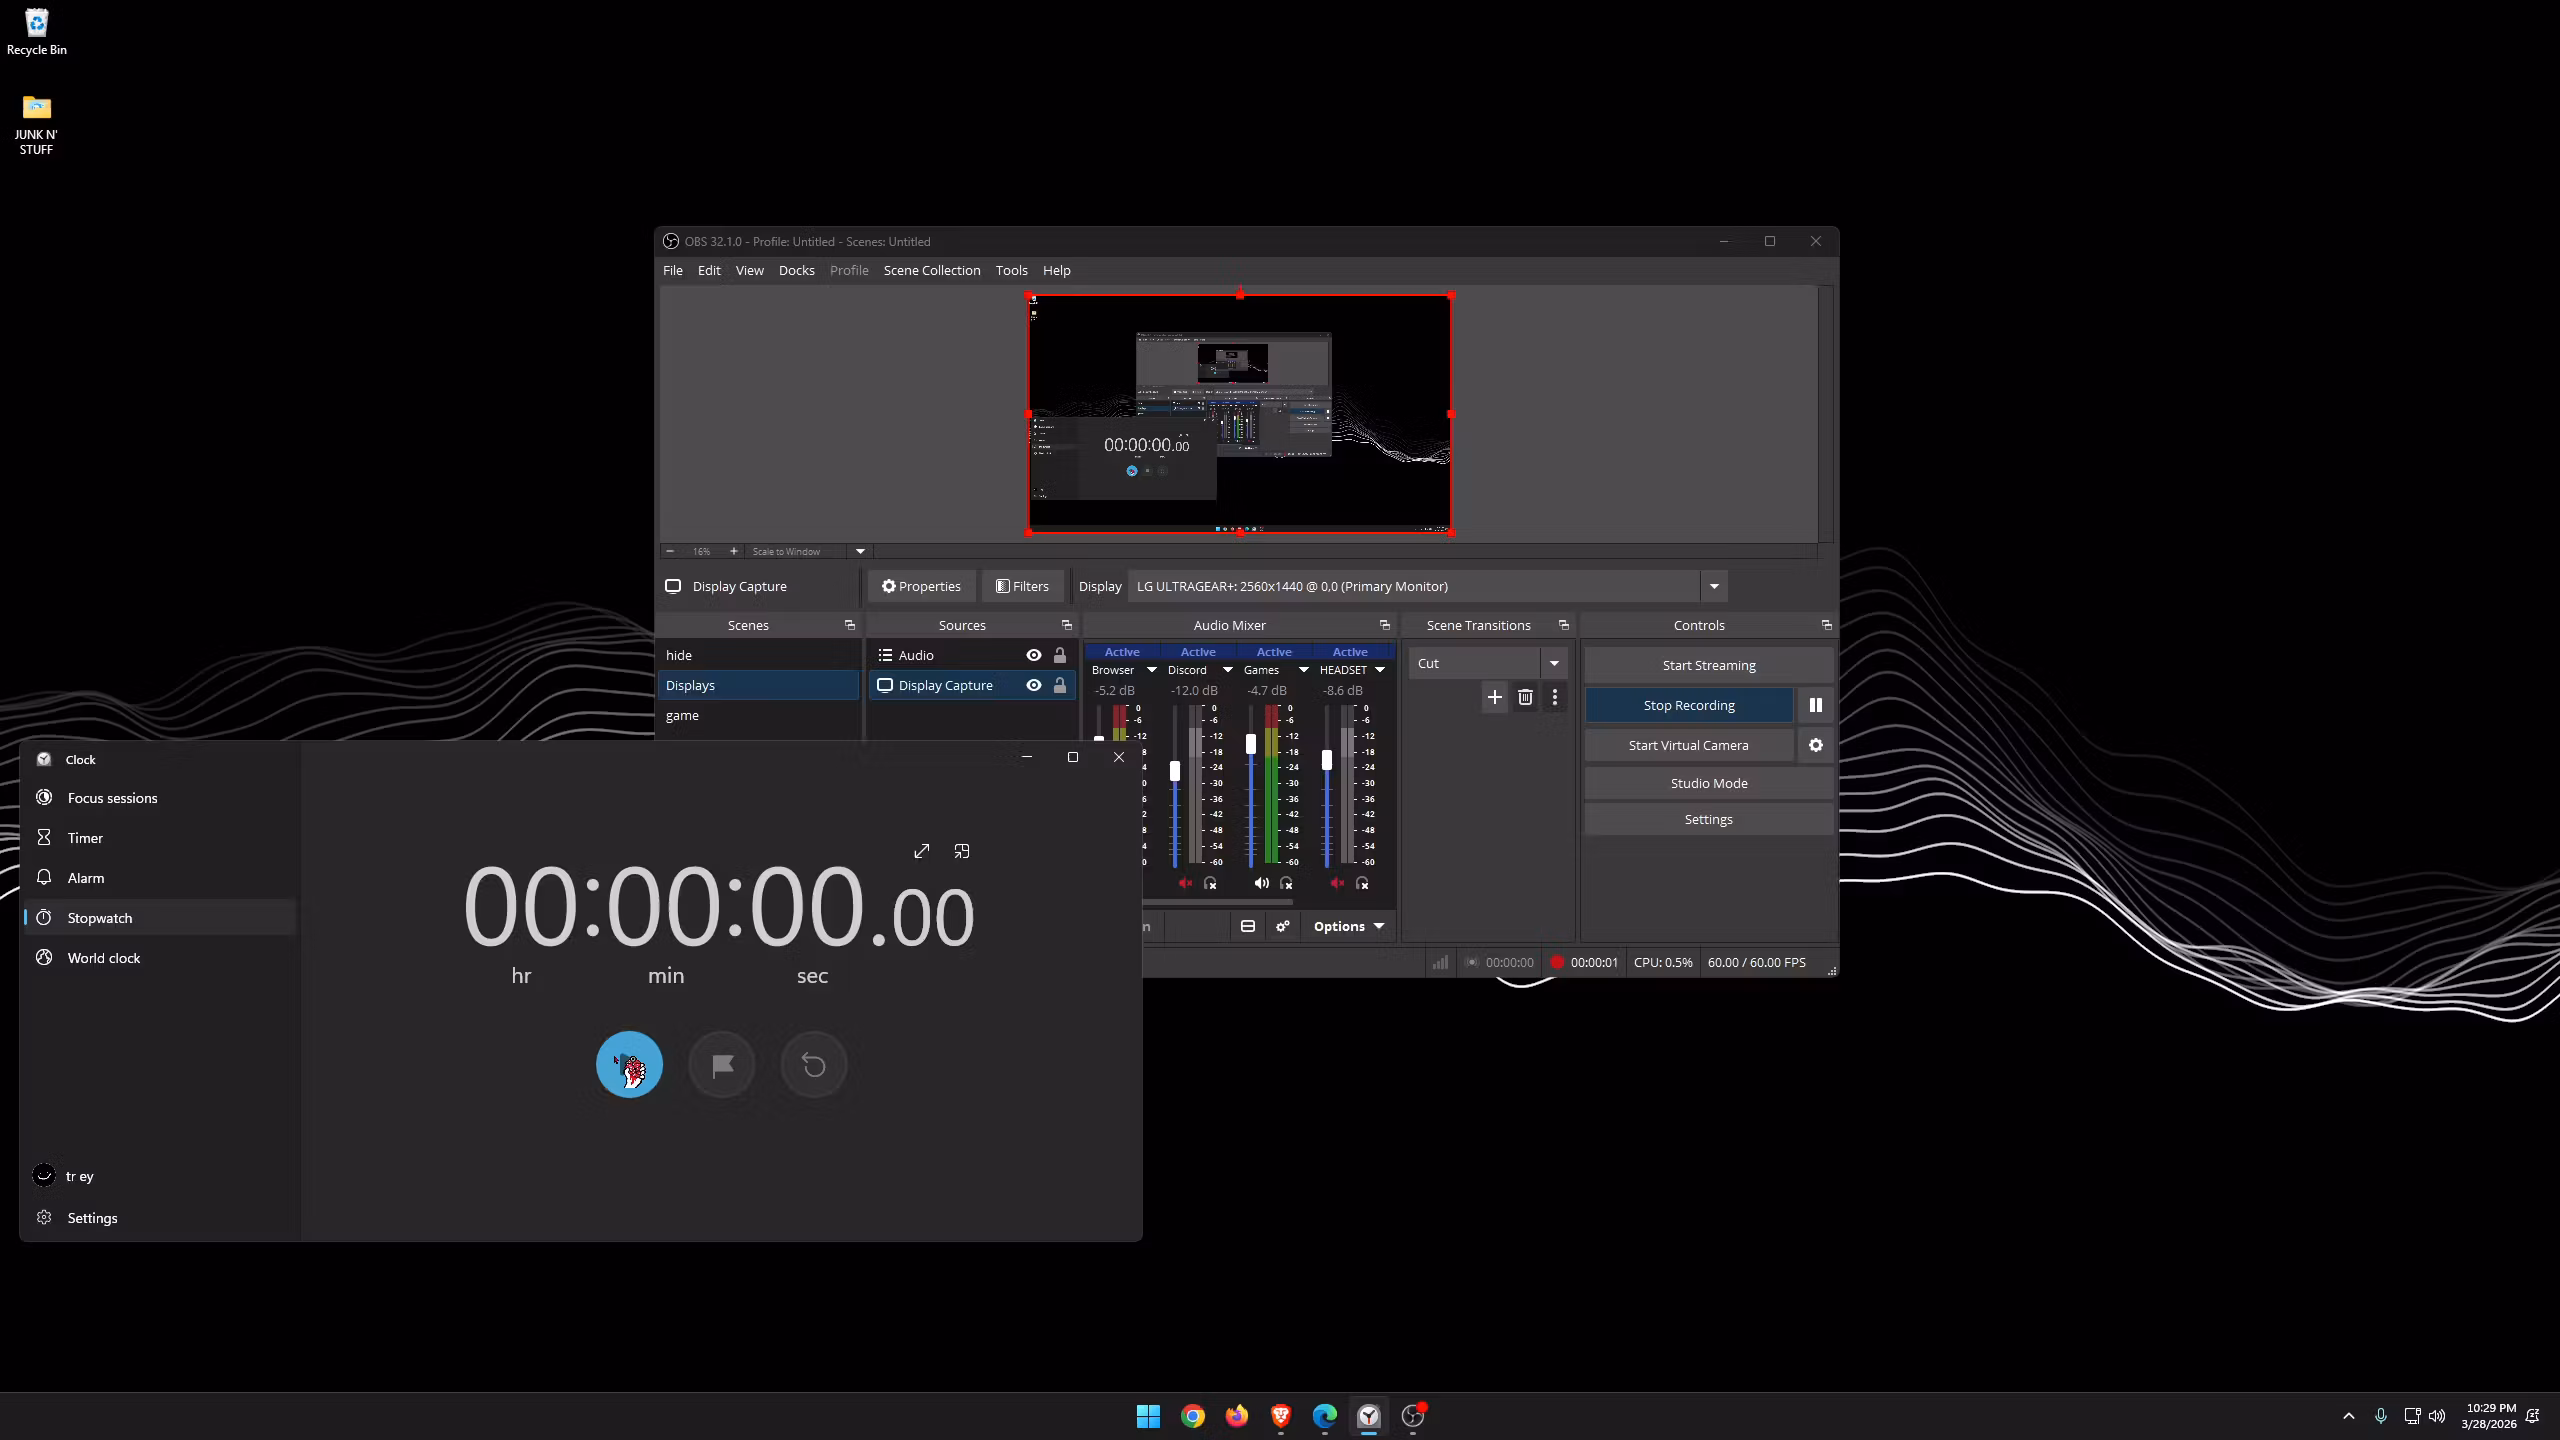Mute the Games audio channel
Image resolution: width=2560 pixels, height=1440 pixels.
[1261, 883]
